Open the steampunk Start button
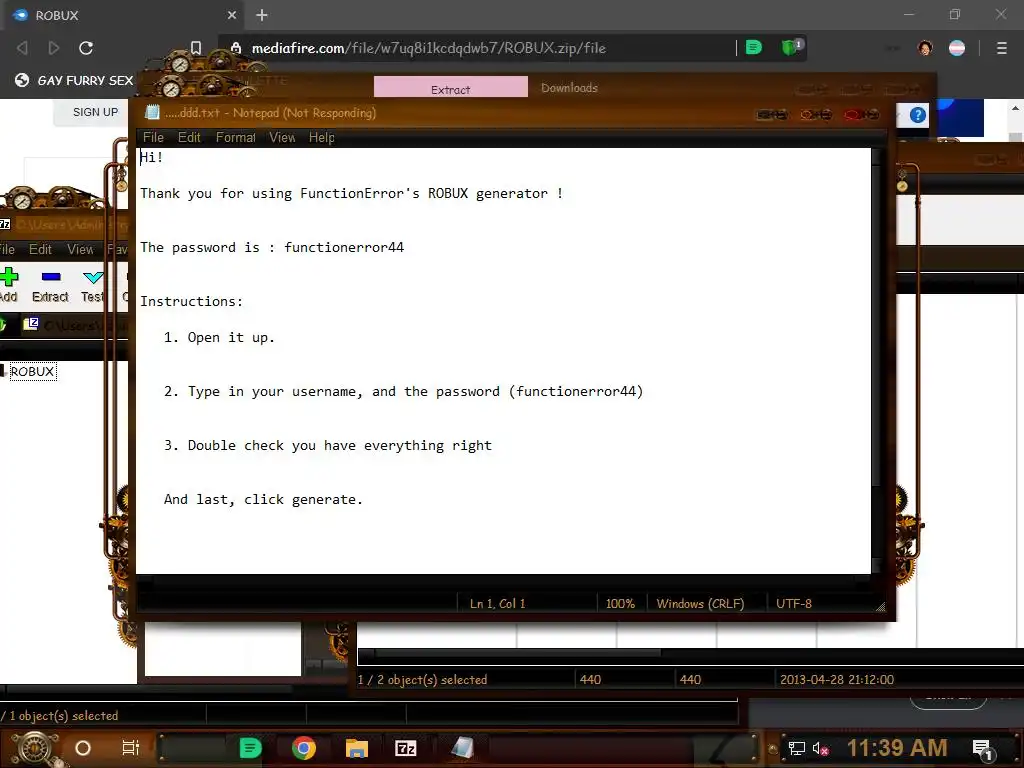This screenshot has width=1024, height=768. [x=34, y=748]
